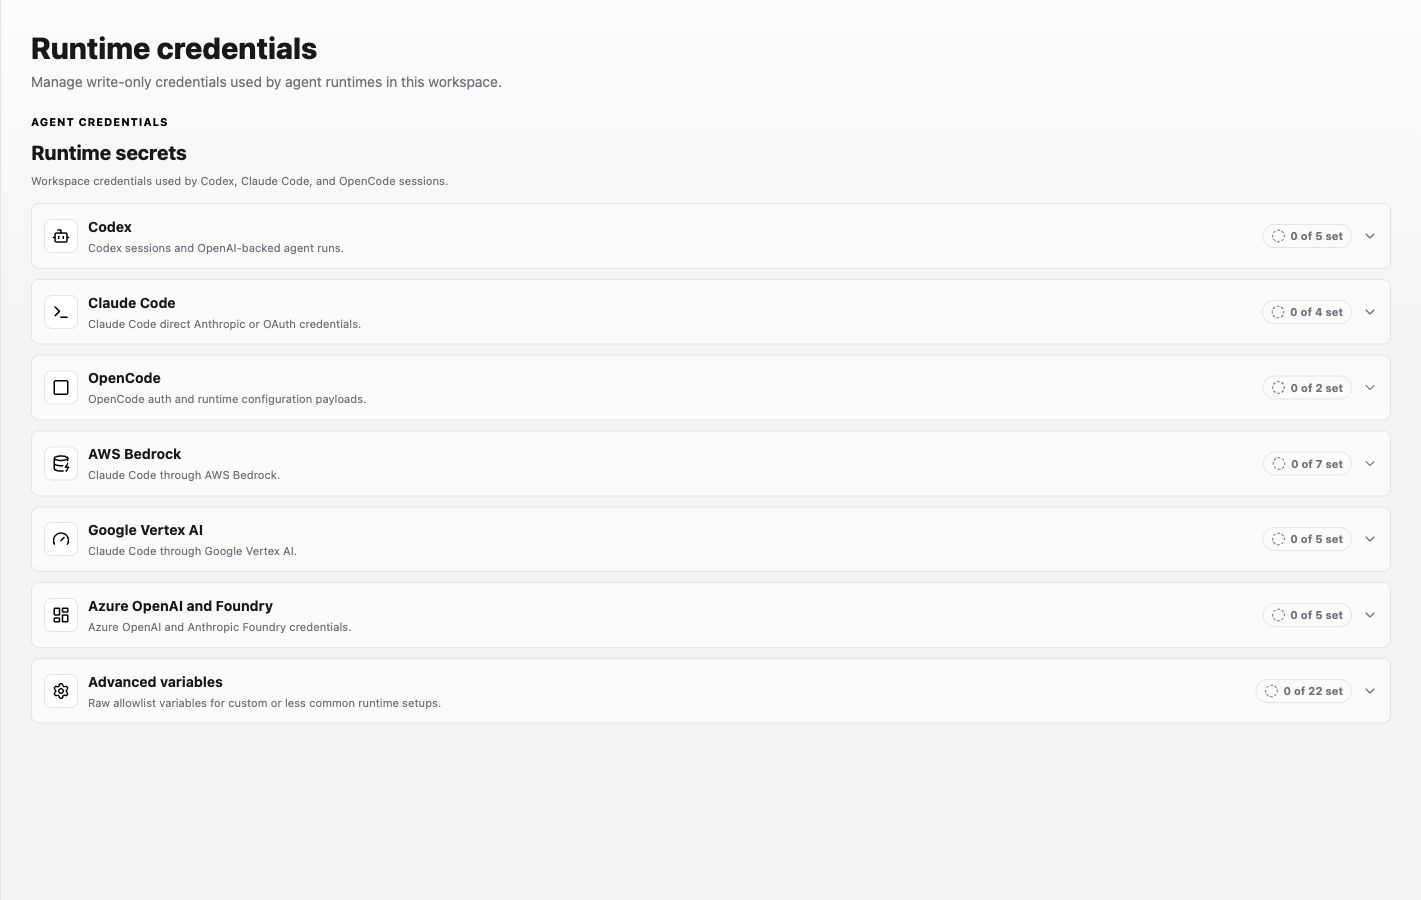The image size is (1421, 900).
Task: Expand the Codex section chevron
Action: click(1370, 236)
